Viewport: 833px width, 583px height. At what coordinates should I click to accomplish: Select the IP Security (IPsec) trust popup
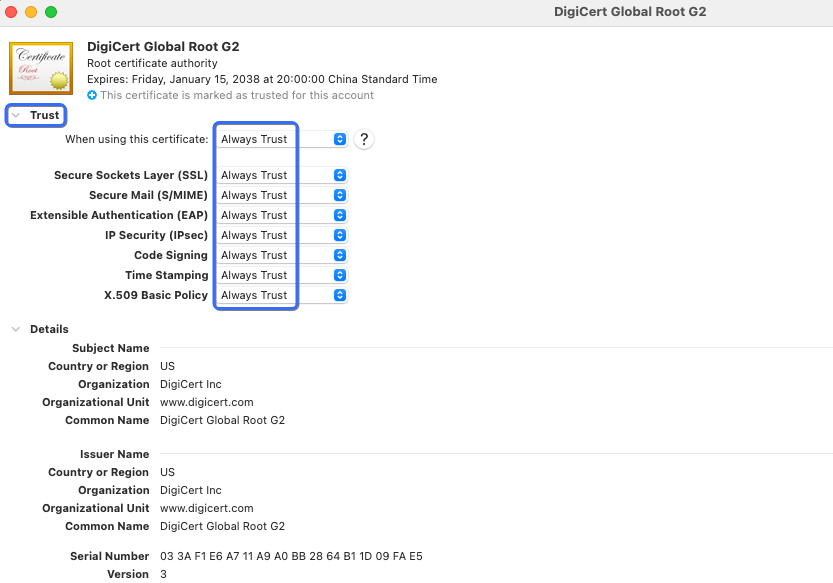281,235
